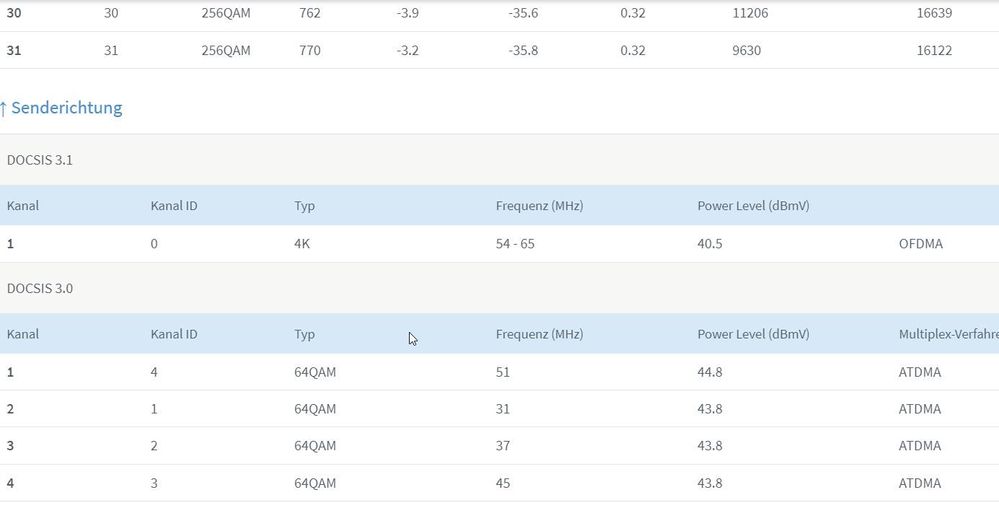Image resolution: width=999 pixels, height=506 pixels.
Task: Click Kanal ID header under DOCSIS 3.1
Action: tap(174, 206)
